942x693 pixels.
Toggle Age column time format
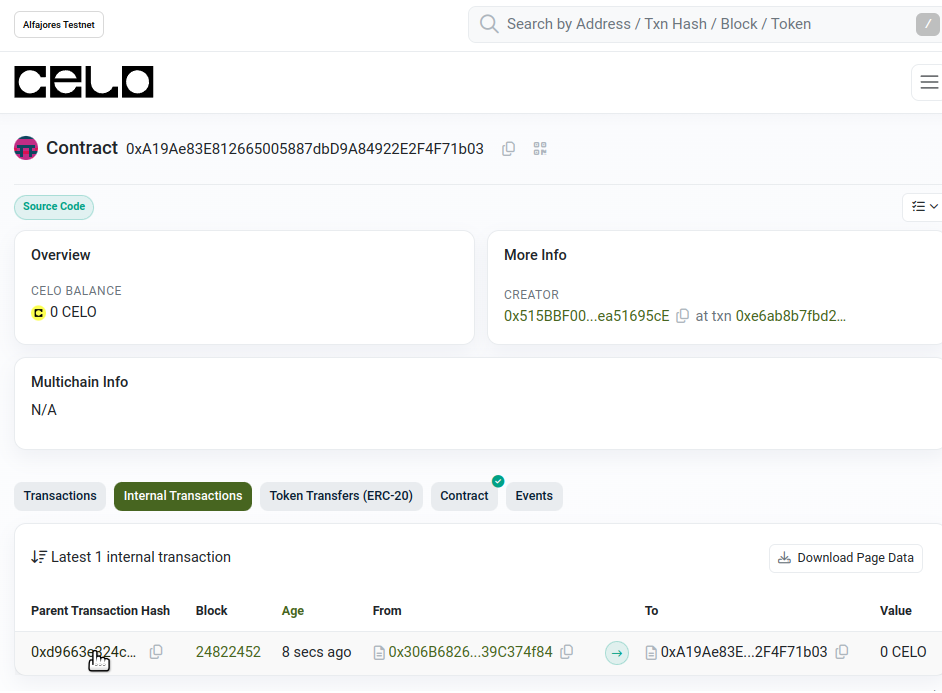coord(293,611)
